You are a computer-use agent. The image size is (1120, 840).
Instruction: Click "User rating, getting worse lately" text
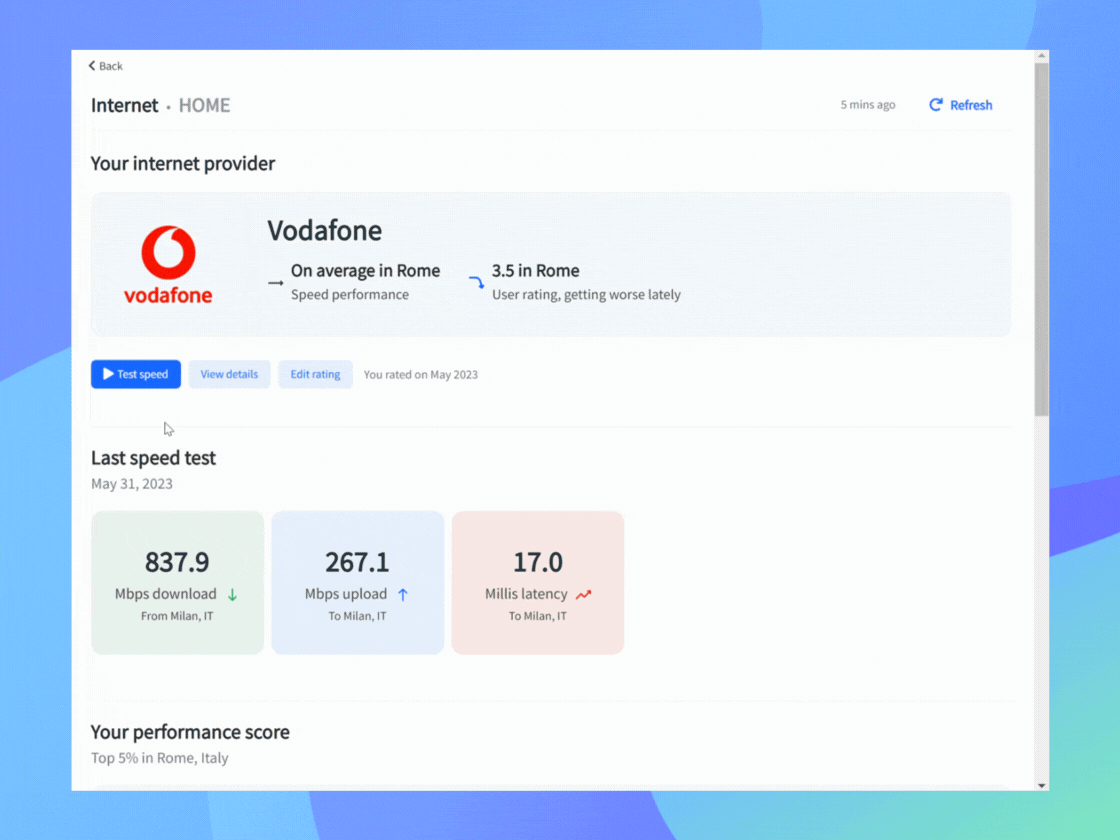[586, 294]
